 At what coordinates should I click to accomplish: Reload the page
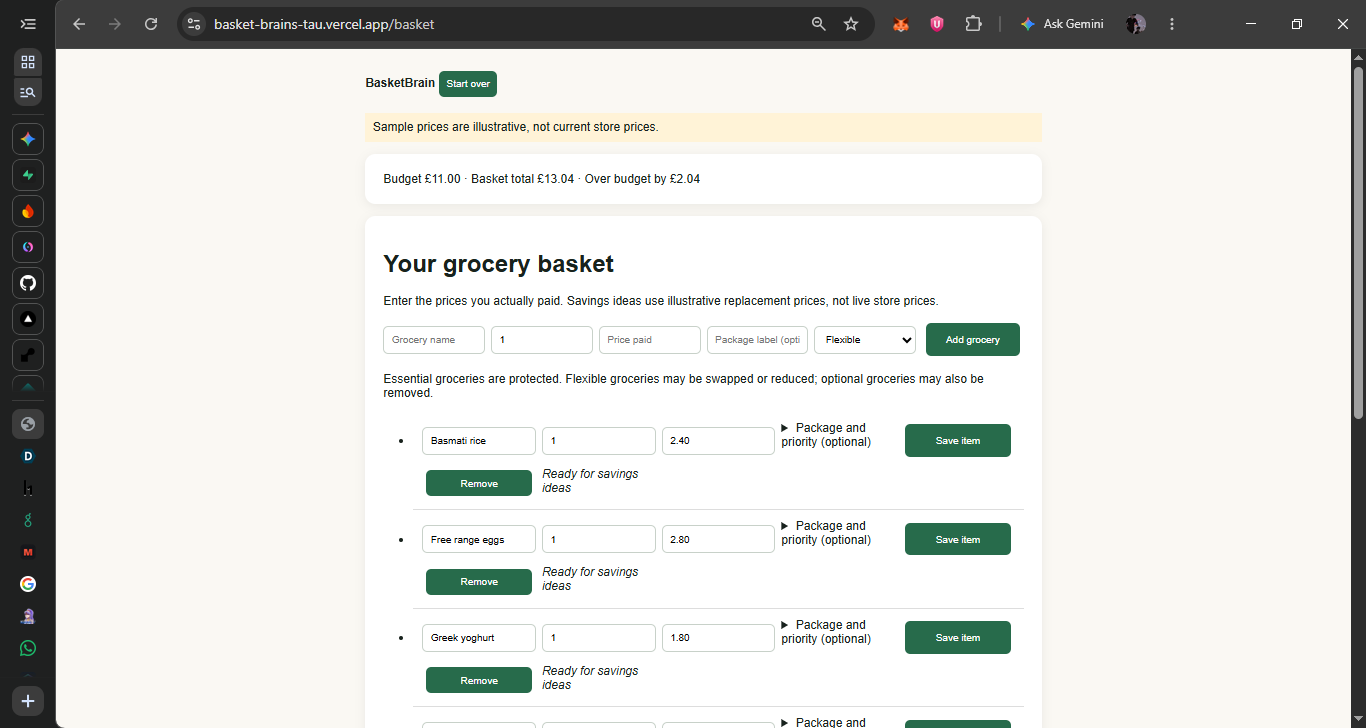[x=151, y=24]
